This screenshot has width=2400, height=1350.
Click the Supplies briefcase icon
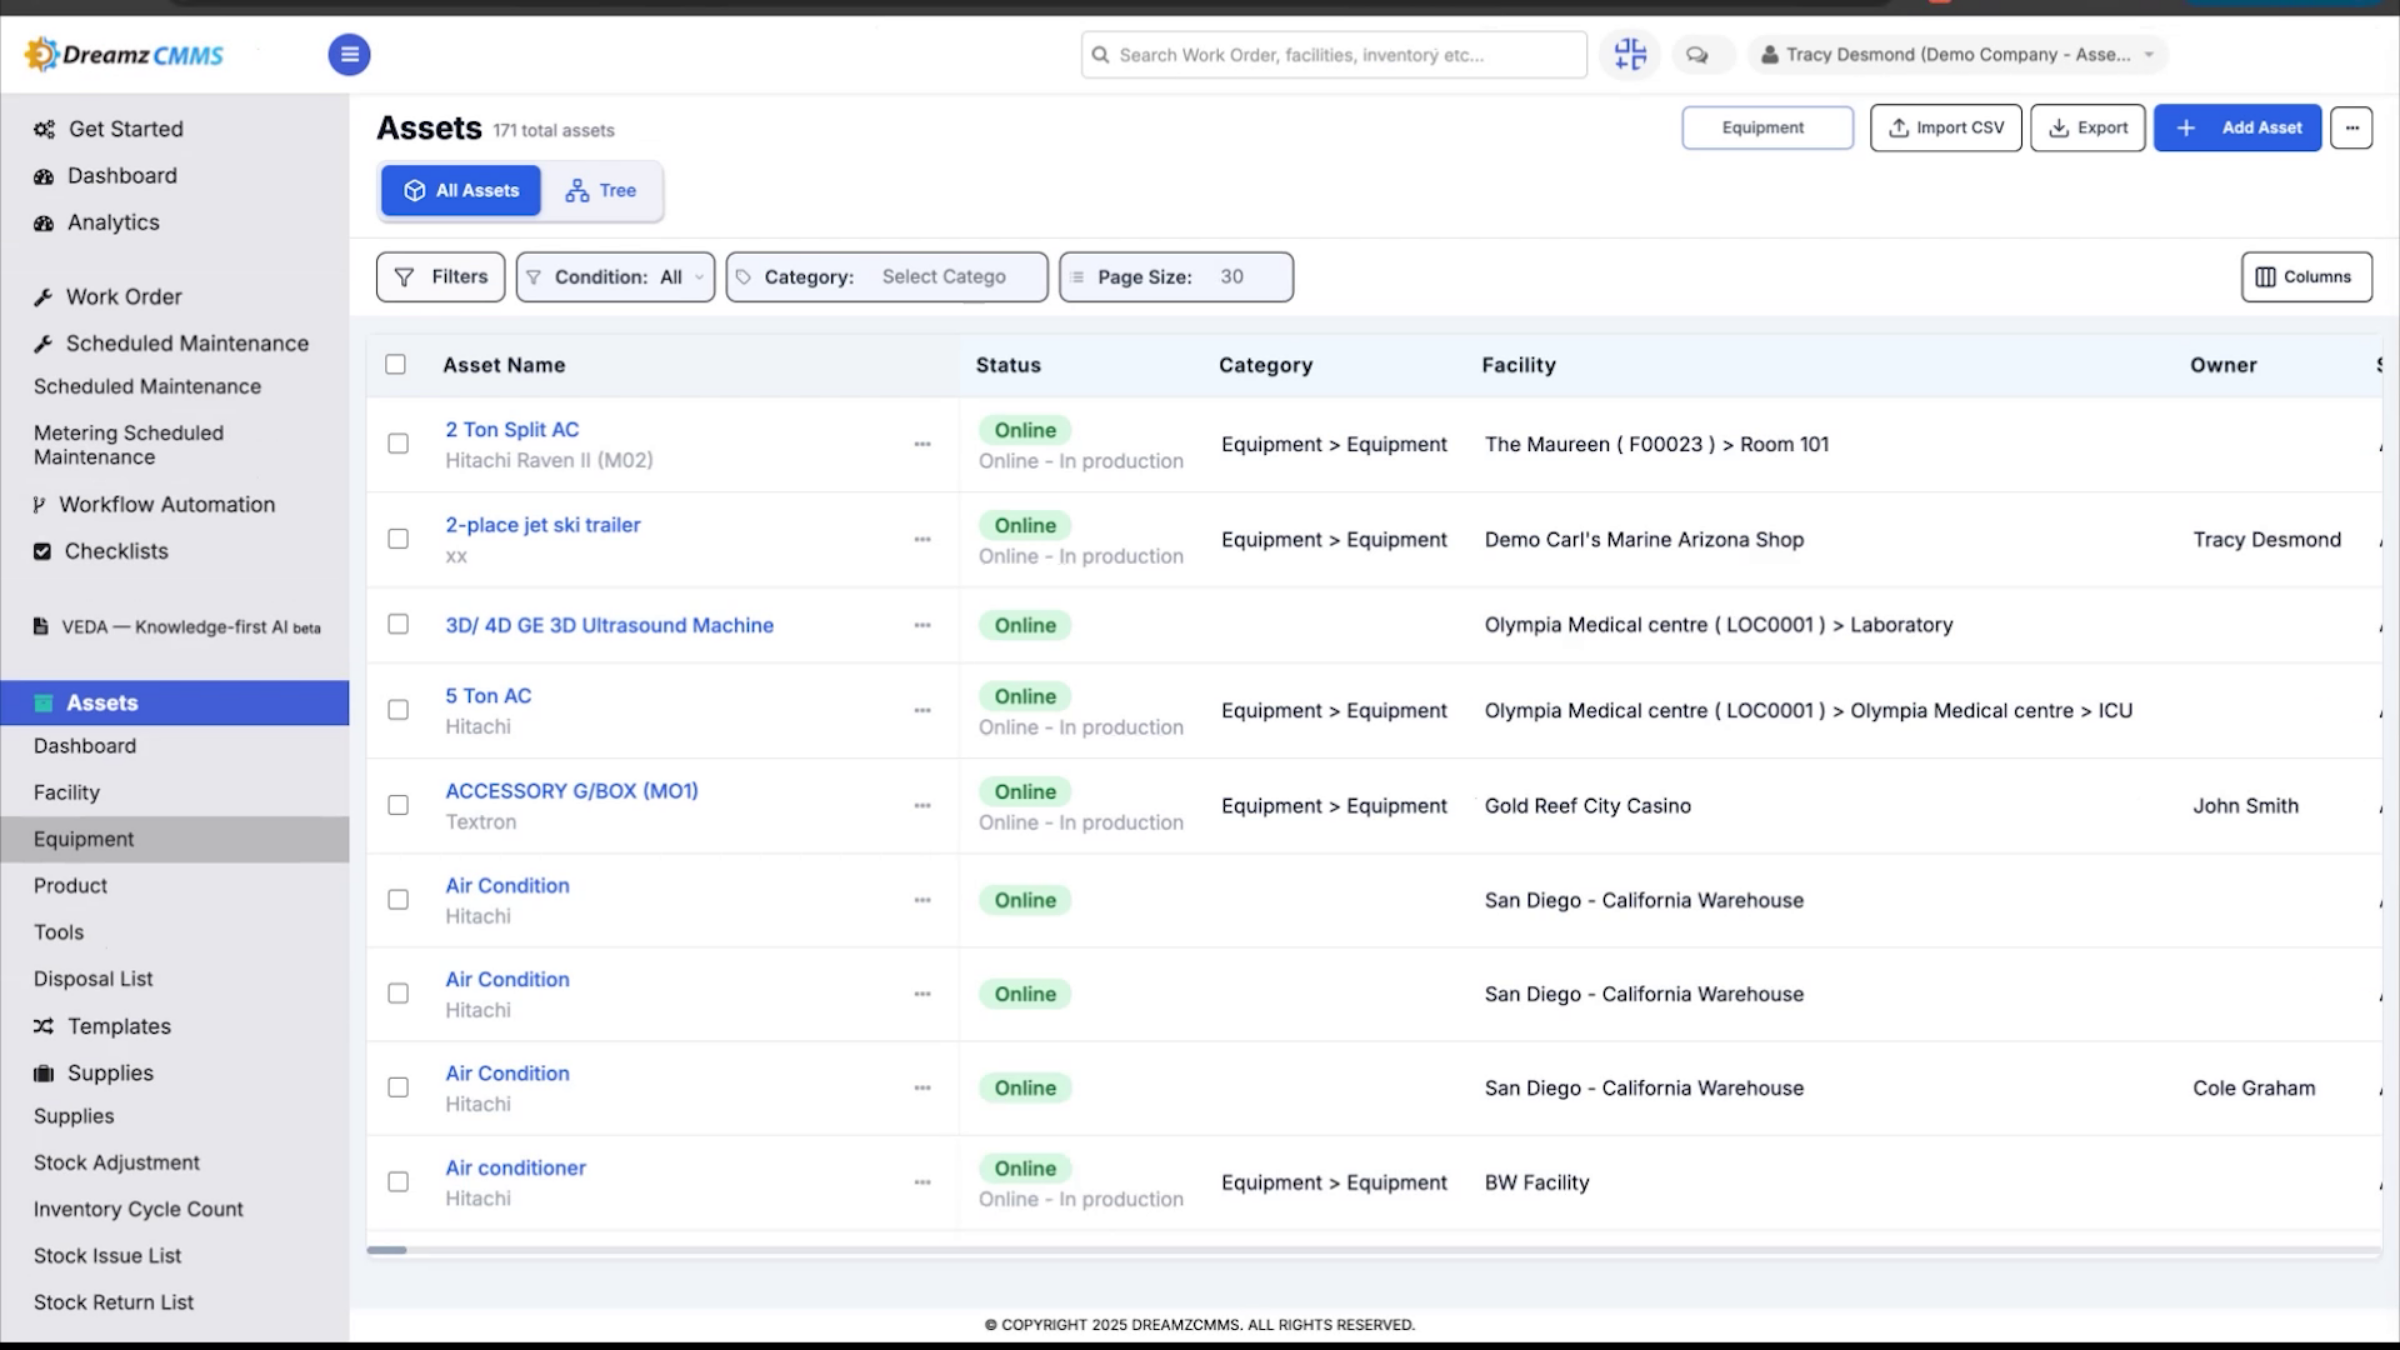point(43,1073)
